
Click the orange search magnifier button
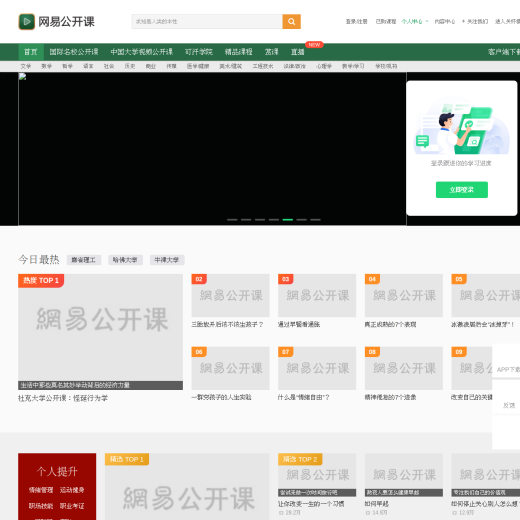292,22
